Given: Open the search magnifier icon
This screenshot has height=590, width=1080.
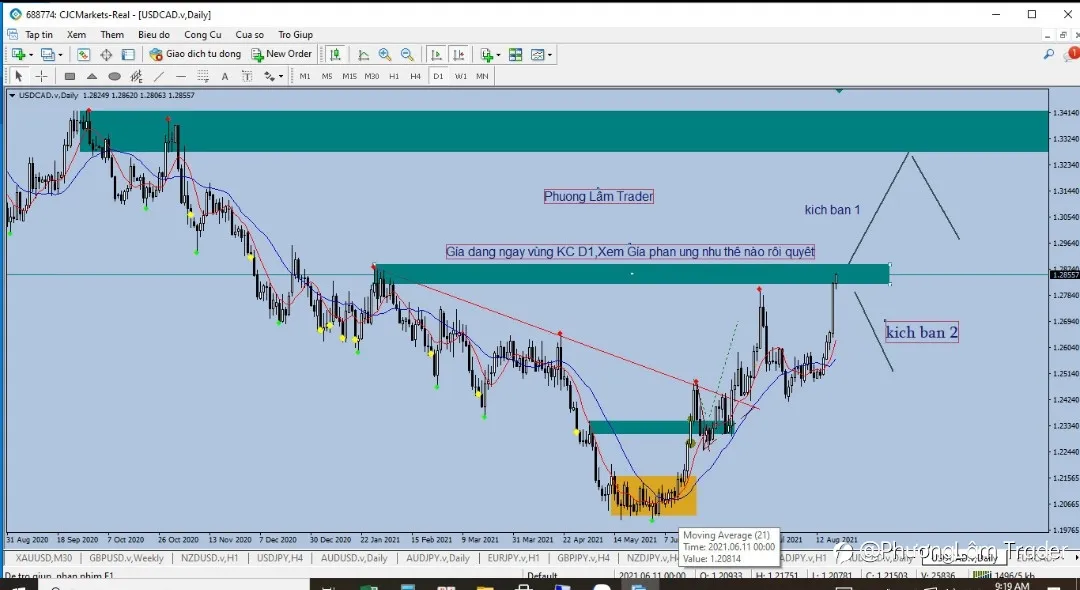Looking at the screenshot, I should click(x=1048, y=54).
